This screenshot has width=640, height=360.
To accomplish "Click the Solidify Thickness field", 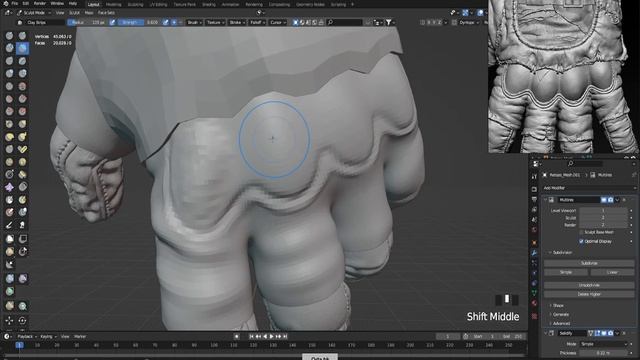I will [x=603, y=353].
